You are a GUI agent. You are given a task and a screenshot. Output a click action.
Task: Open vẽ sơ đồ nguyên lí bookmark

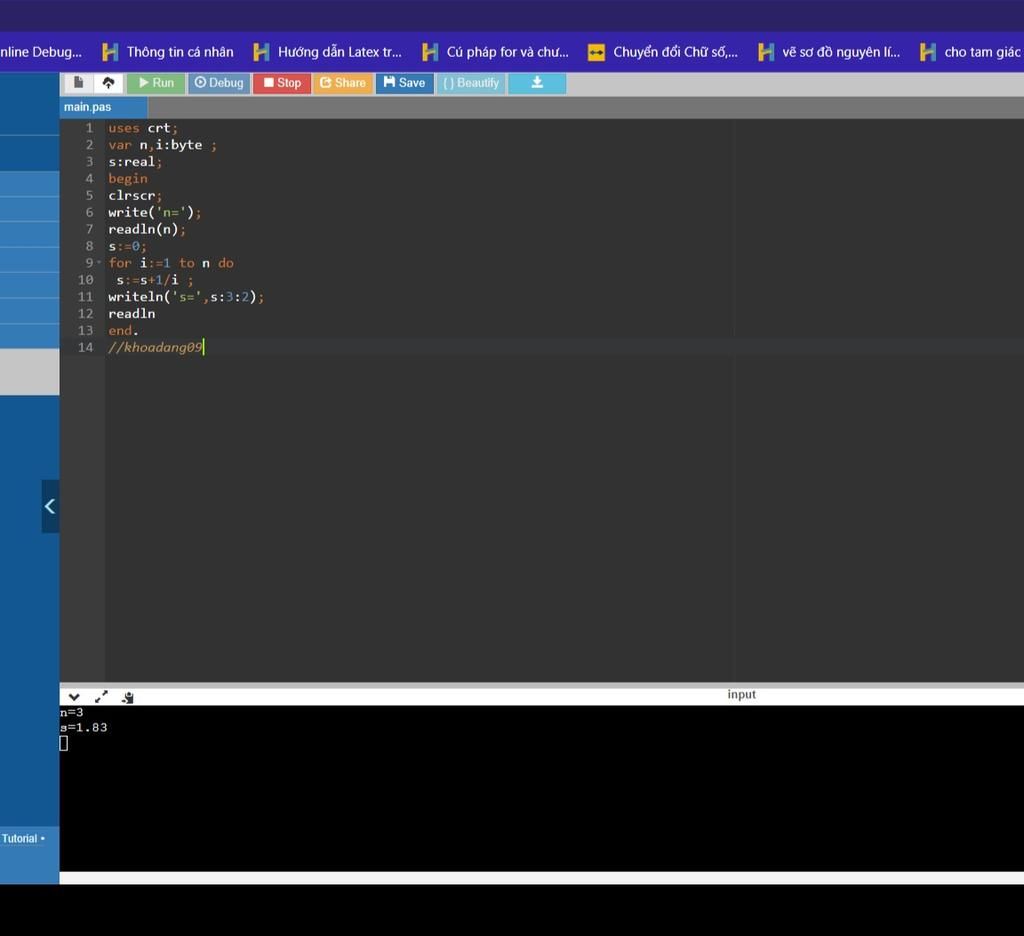pyautogui.click(x=829, y=52)
